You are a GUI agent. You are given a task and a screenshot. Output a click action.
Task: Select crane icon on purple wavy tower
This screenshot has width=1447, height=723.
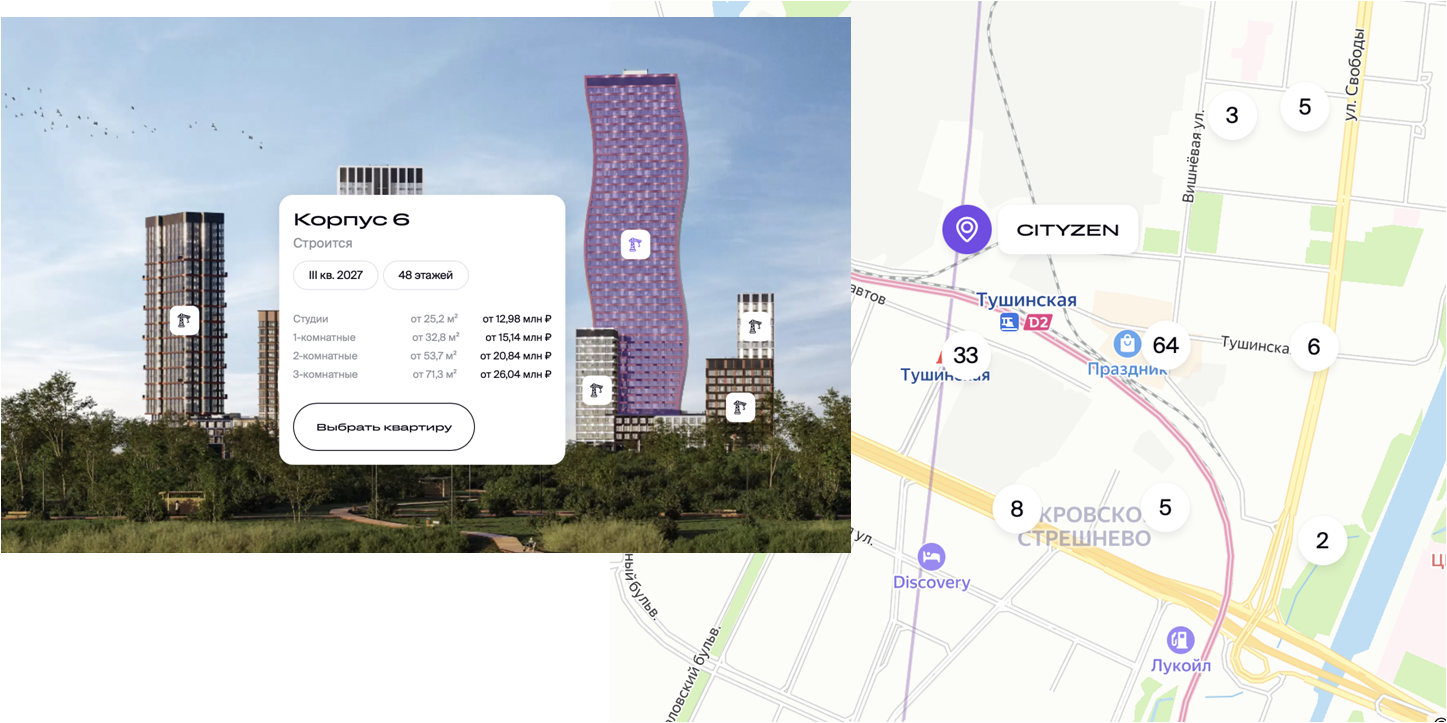pyautogui.click(x=635, y=244)
